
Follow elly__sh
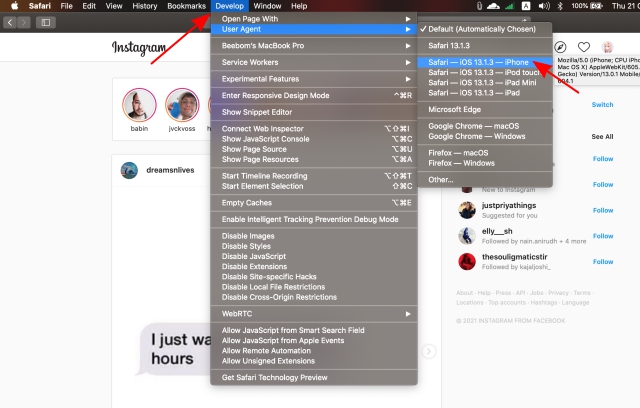603,236
